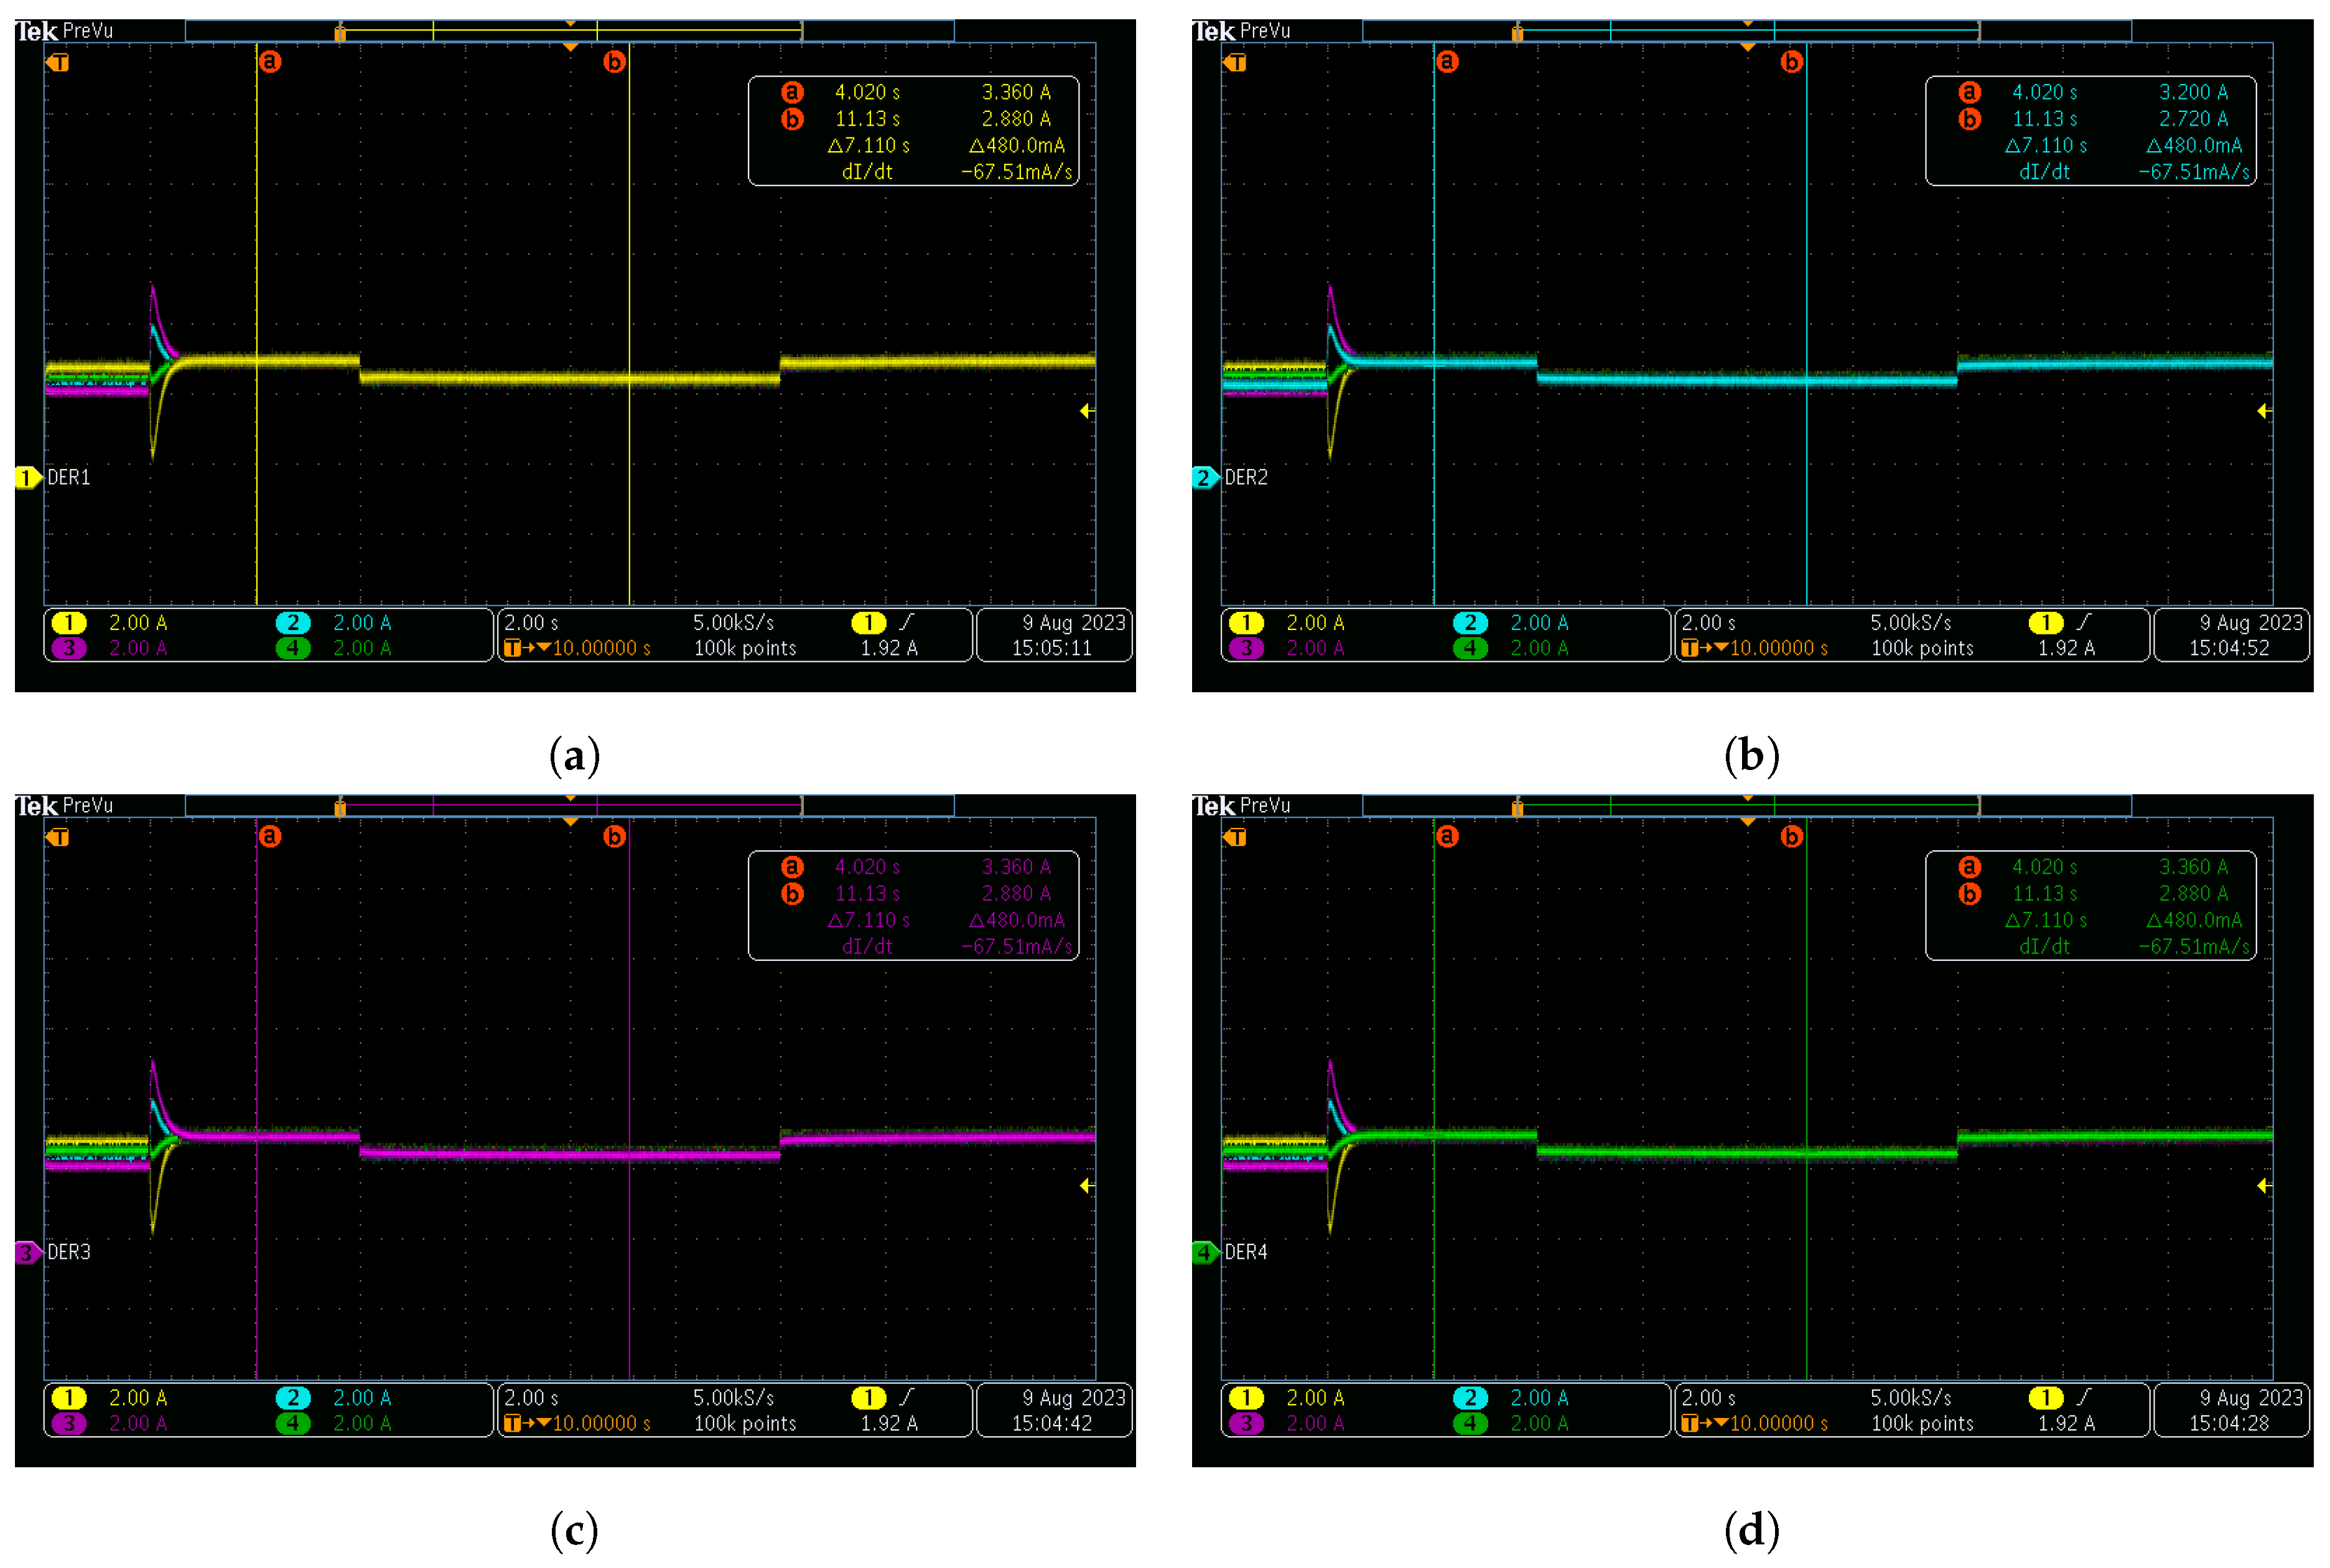Viewport: 2330px width, 1568px height.
Task: Toggle the channel 3 badge below the DER1 plot
Action: coord(69,648)
